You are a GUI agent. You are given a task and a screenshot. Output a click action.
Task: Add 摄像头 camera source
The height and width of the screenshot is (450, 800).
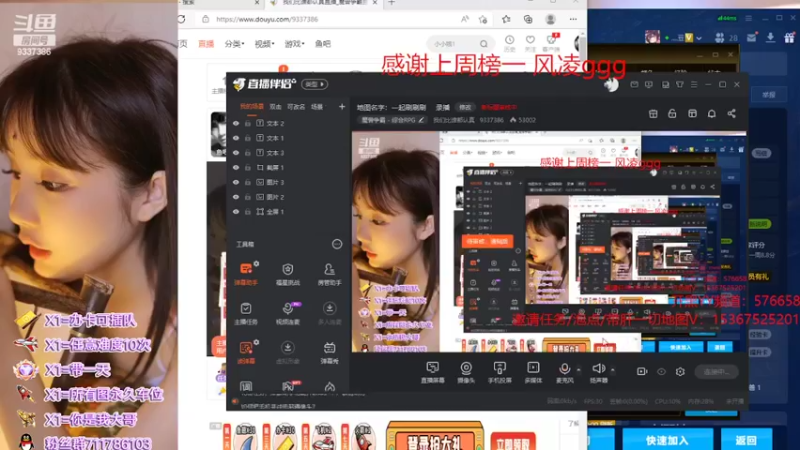pyautogui.click(x=466, y=372)
